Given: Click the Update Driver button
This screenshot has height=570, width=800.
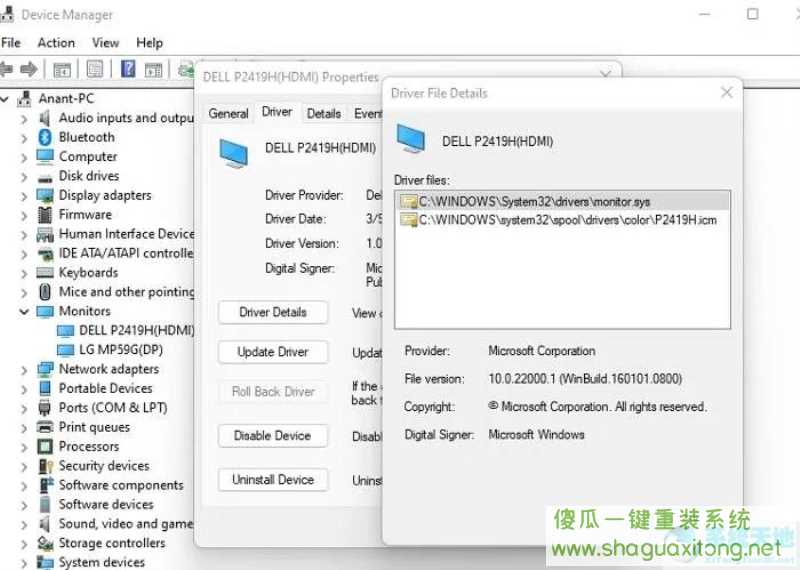Looking at the screenshot, I should point(273,352).
